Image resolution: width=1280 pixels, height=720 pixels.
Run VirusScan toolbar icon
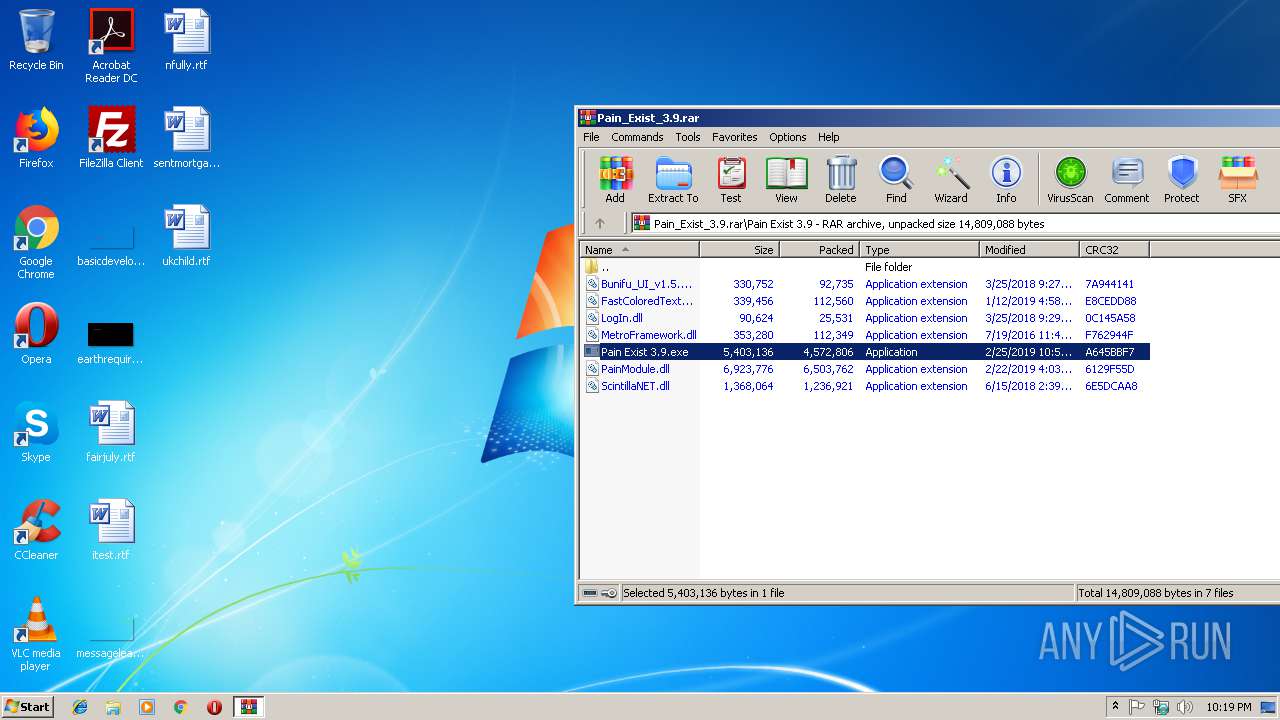[1070, 180]
